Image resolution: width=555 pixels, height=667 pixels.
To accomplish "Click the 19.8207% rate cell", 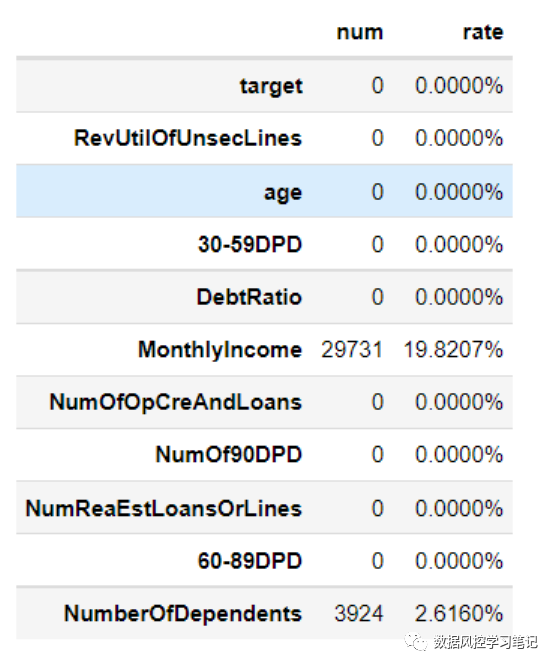I will [x=453, y=350].
